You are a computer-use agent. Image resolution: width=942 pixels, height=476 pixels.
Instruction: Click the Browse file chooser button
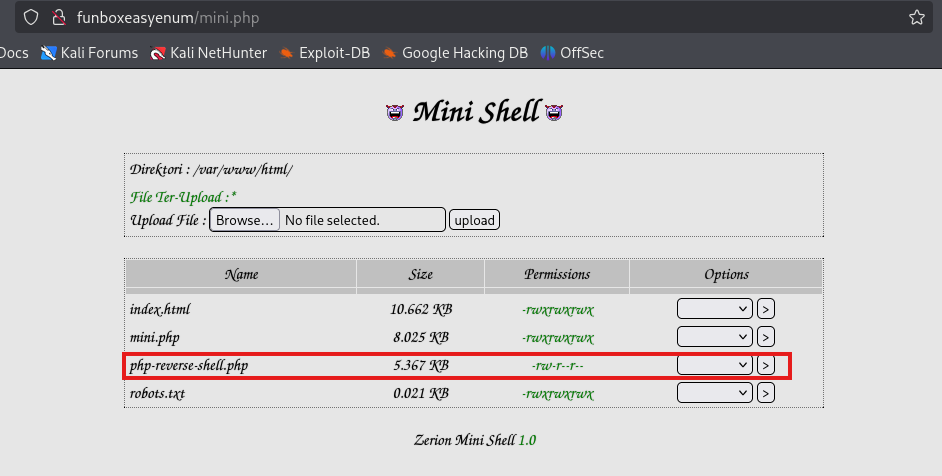coord(244,220)
